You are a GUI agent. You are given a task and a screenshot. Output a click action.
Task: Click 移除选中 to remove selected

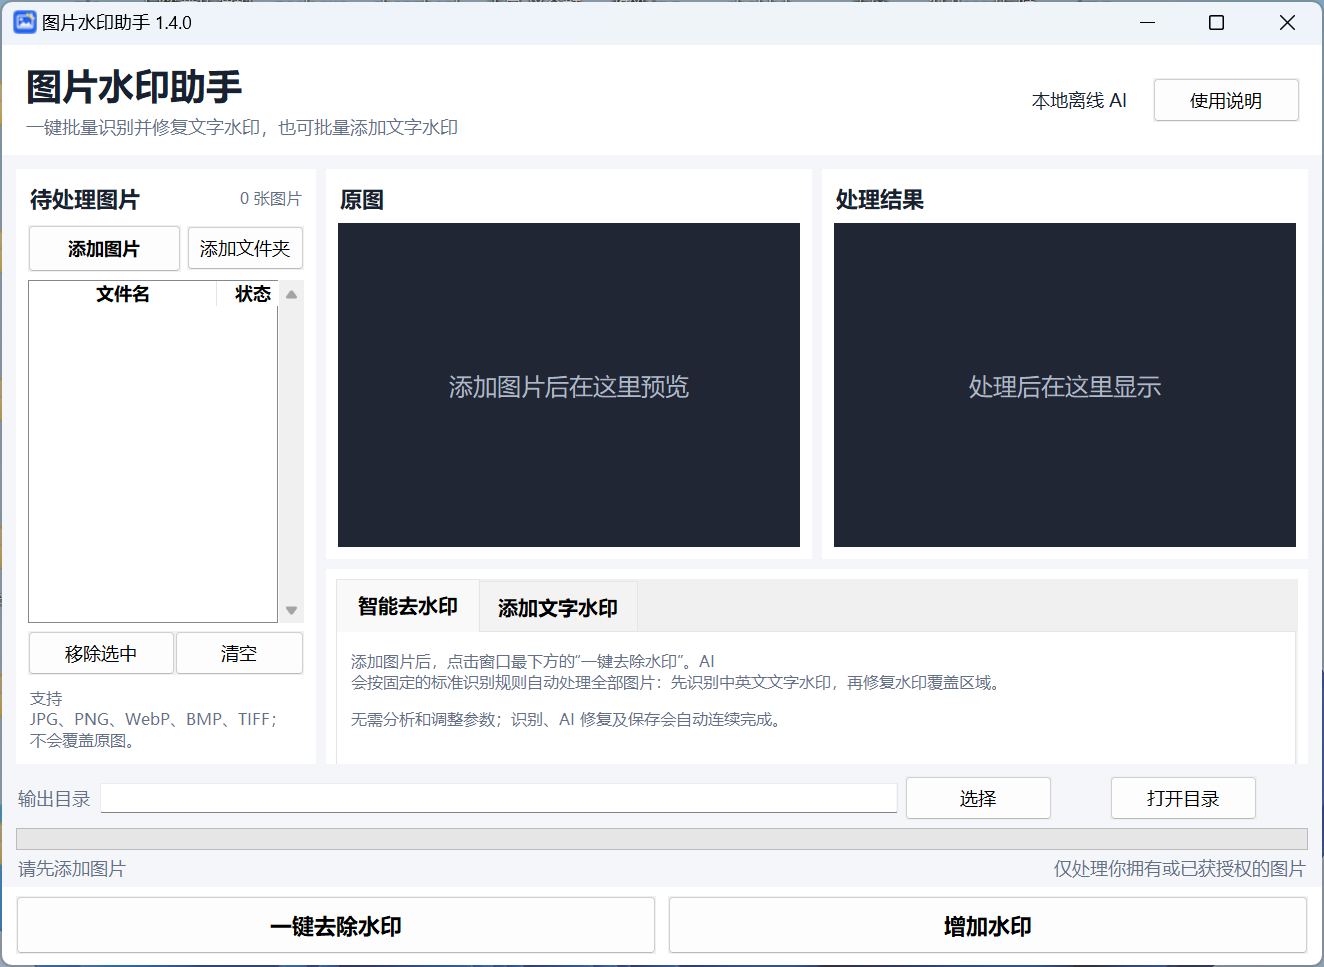pyautogui.click(x=101, y=653)
